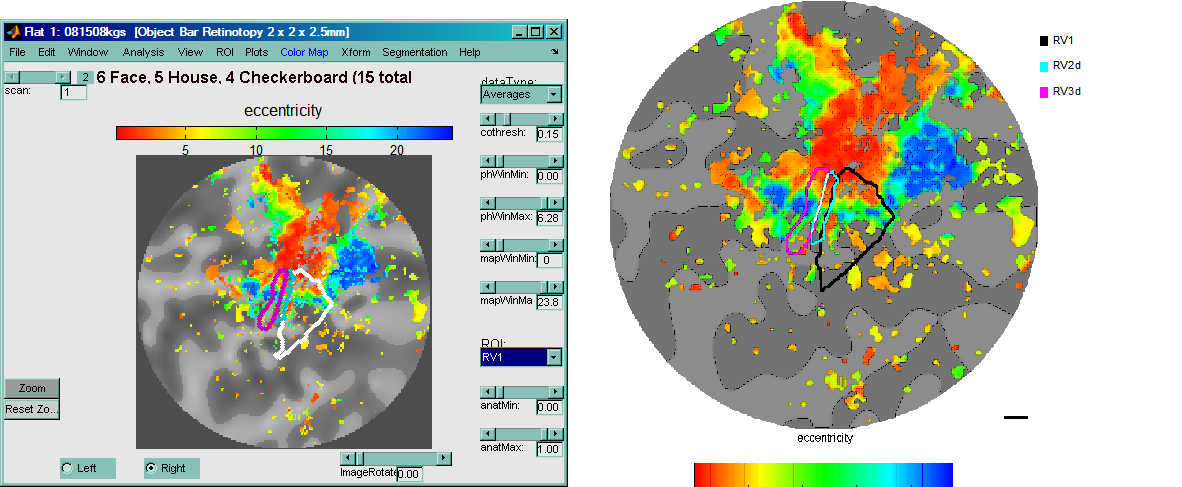Click the MATLAB icon in the title bar
1182x487 pixels.
point(14,32)
